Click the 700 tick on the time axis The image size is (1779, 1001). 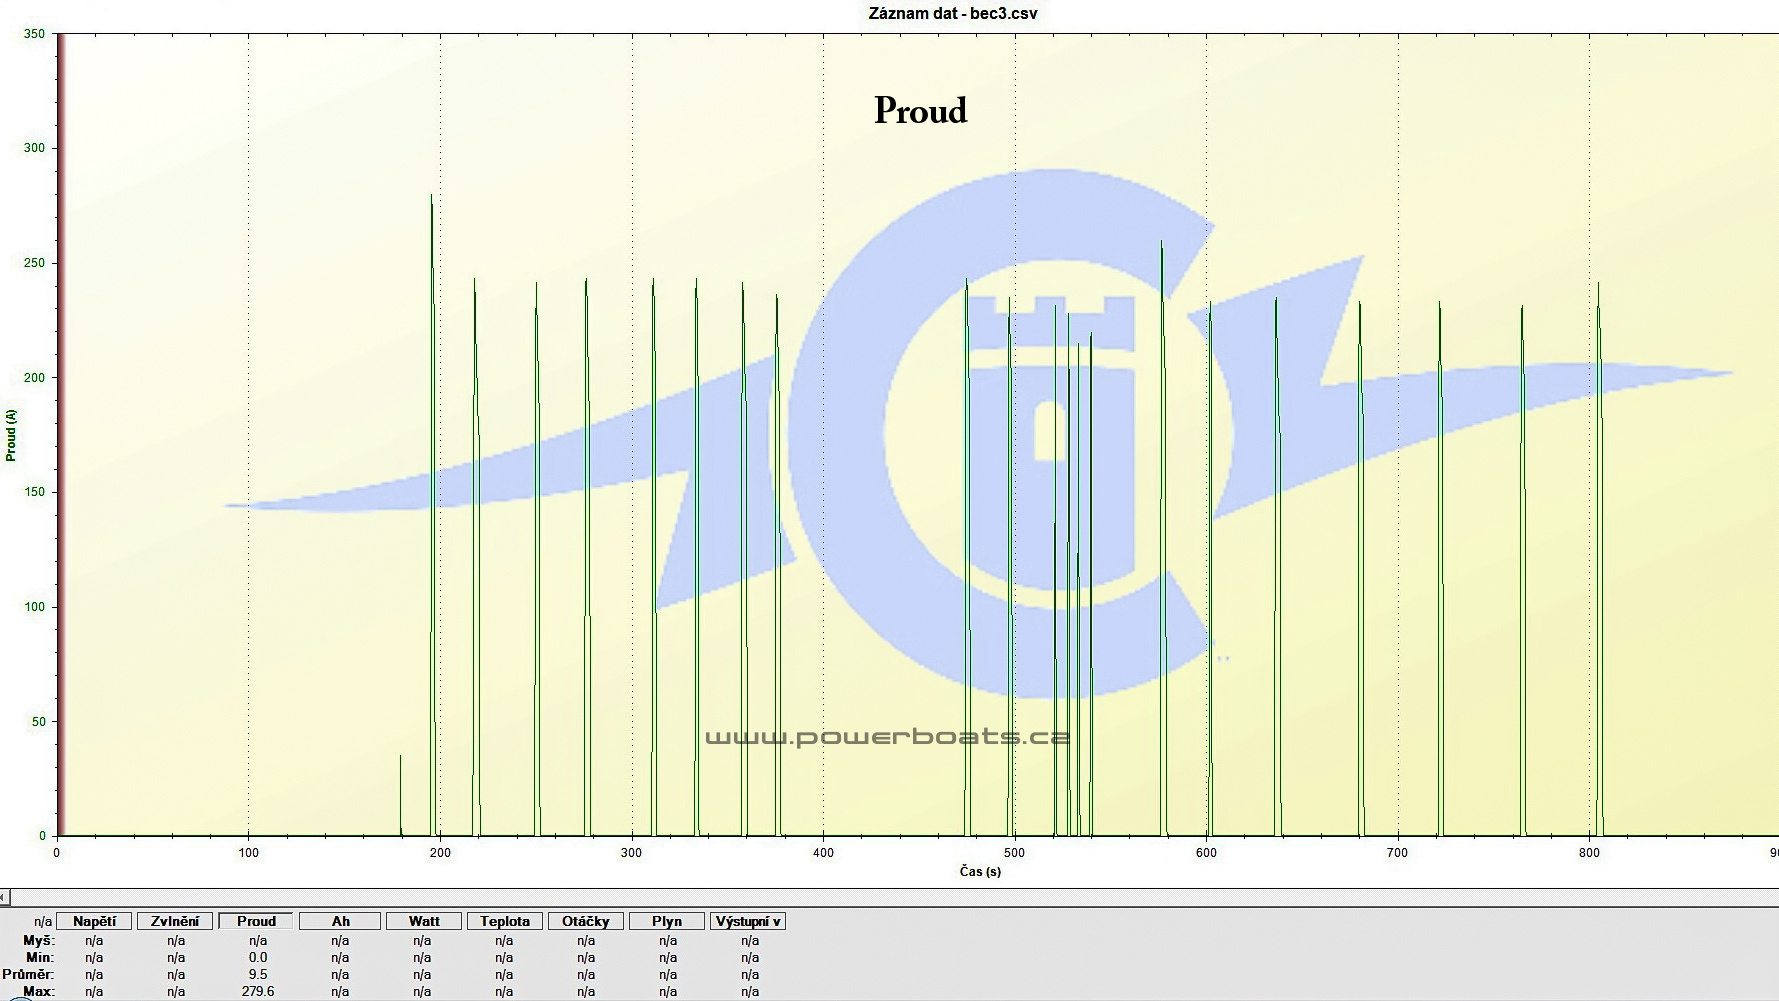(x=1397, y=853)
